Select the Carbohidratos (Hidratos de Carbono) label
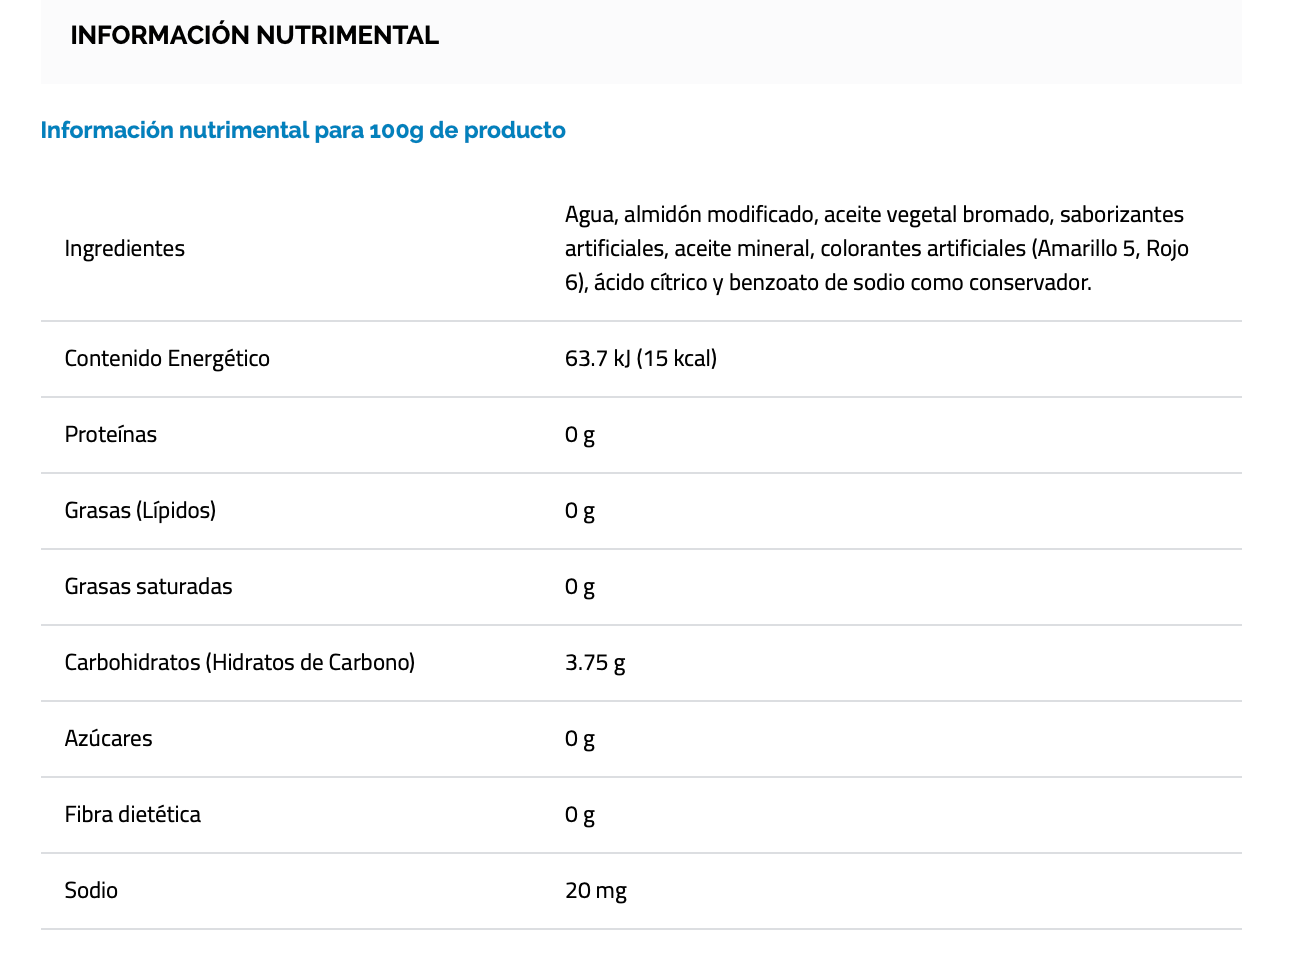Image resolution: width=1300 pixels, height=954 pixels. [x=240, y=662]
